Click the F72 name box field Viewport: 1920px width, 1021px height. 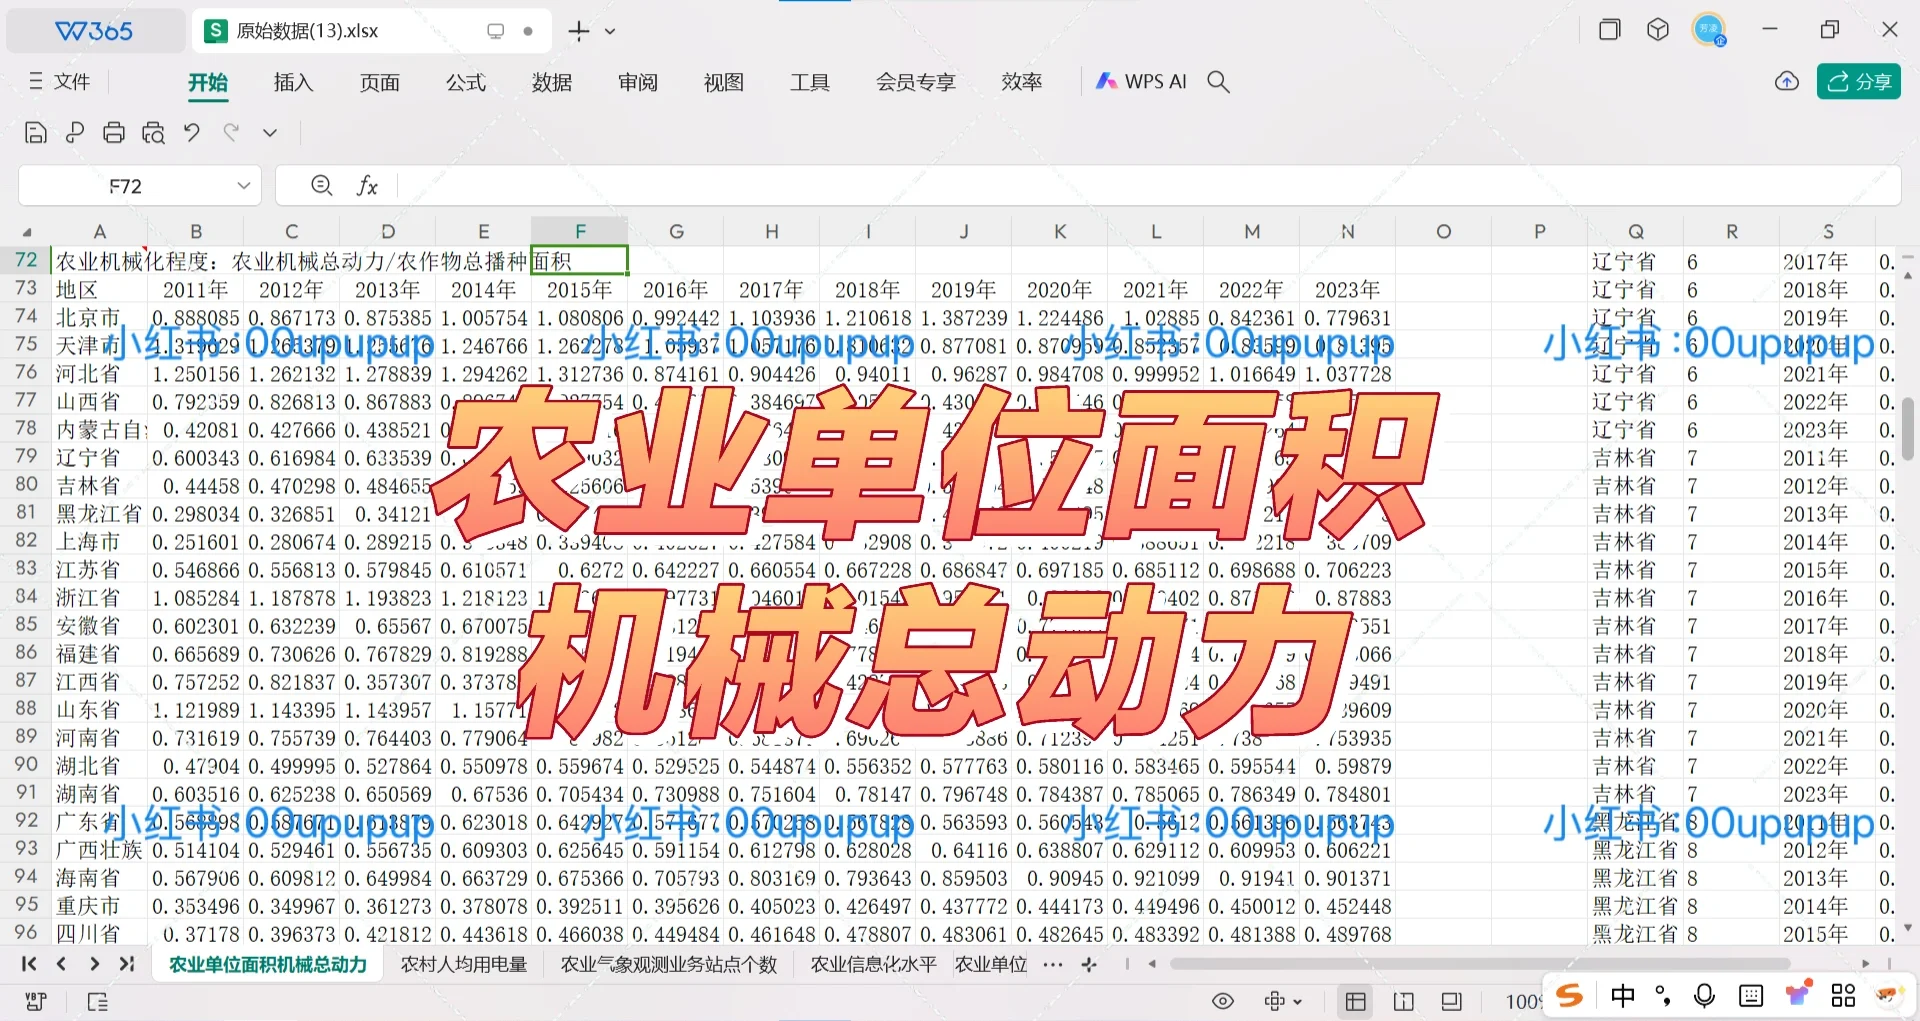pos(126,186)
